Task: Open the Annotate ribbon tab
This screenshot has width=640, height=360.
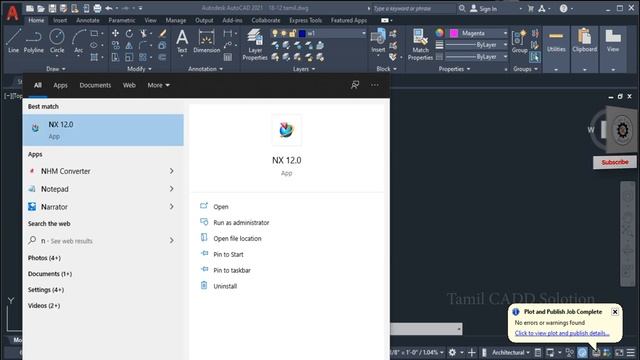Action: [88, 20]
